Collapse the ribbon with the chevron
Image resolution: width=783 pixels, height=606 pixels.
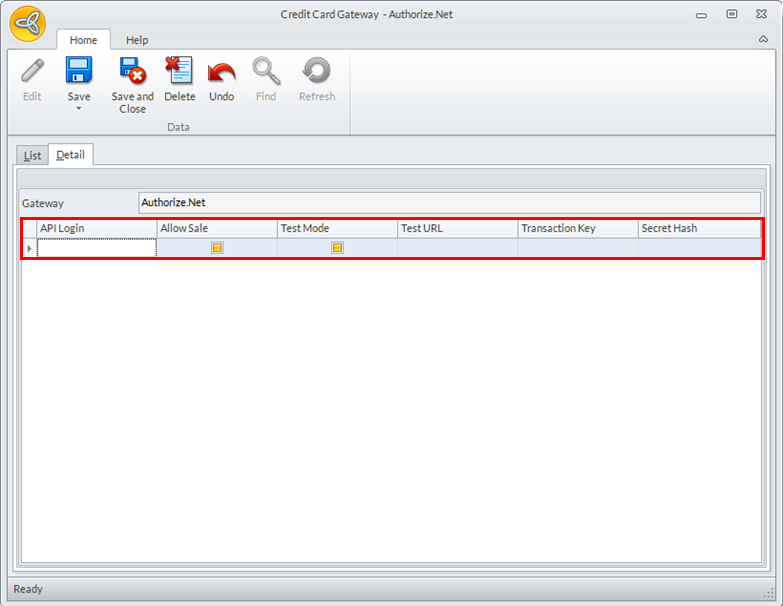pyautogui.click(x=763, y=39)
